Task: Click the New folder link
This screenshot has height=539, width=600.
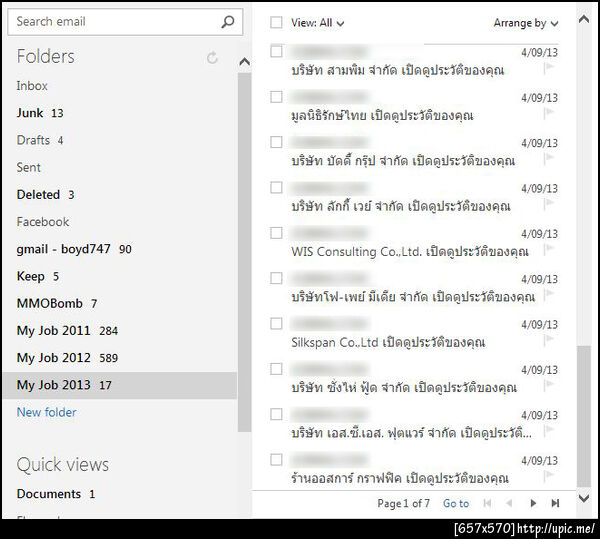Action: [46, 412]
